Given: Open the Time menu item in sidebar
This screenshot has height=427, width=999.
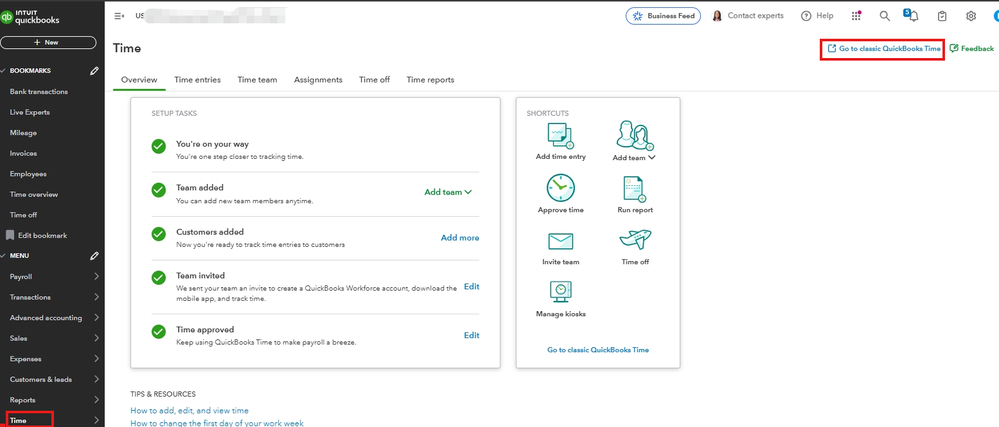Looking at the screenshot, I should (x=52, y=420).
